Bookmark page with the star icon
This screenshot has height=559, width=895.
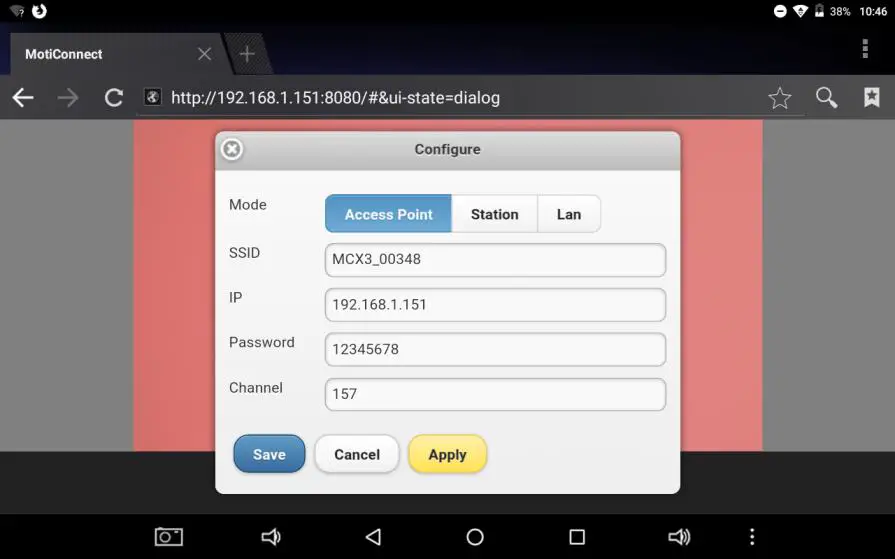coord(780,98)
